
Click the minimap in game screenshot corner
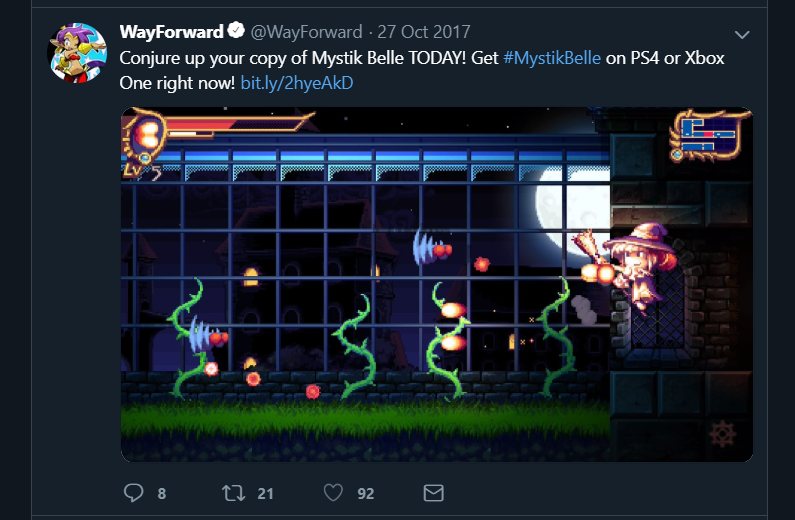pyautogui.click(x=708, y=135)
